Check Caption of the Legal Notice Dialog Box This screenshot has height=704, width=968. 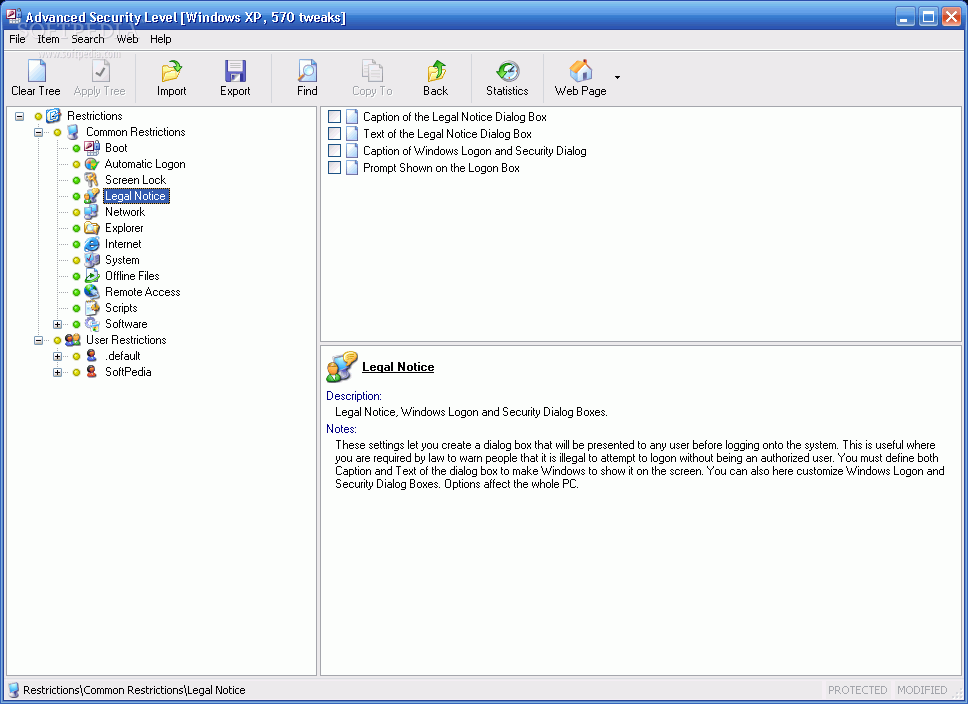coord(334,116)
